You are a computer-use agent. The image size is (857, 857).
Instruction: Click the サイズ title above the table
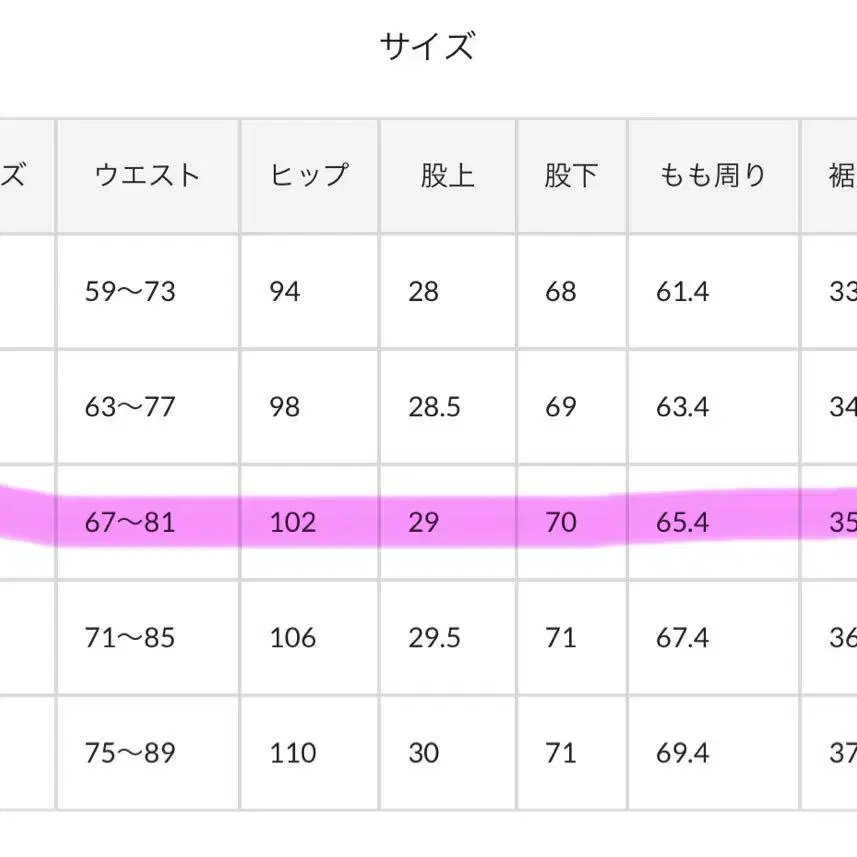tap(427, 47)
